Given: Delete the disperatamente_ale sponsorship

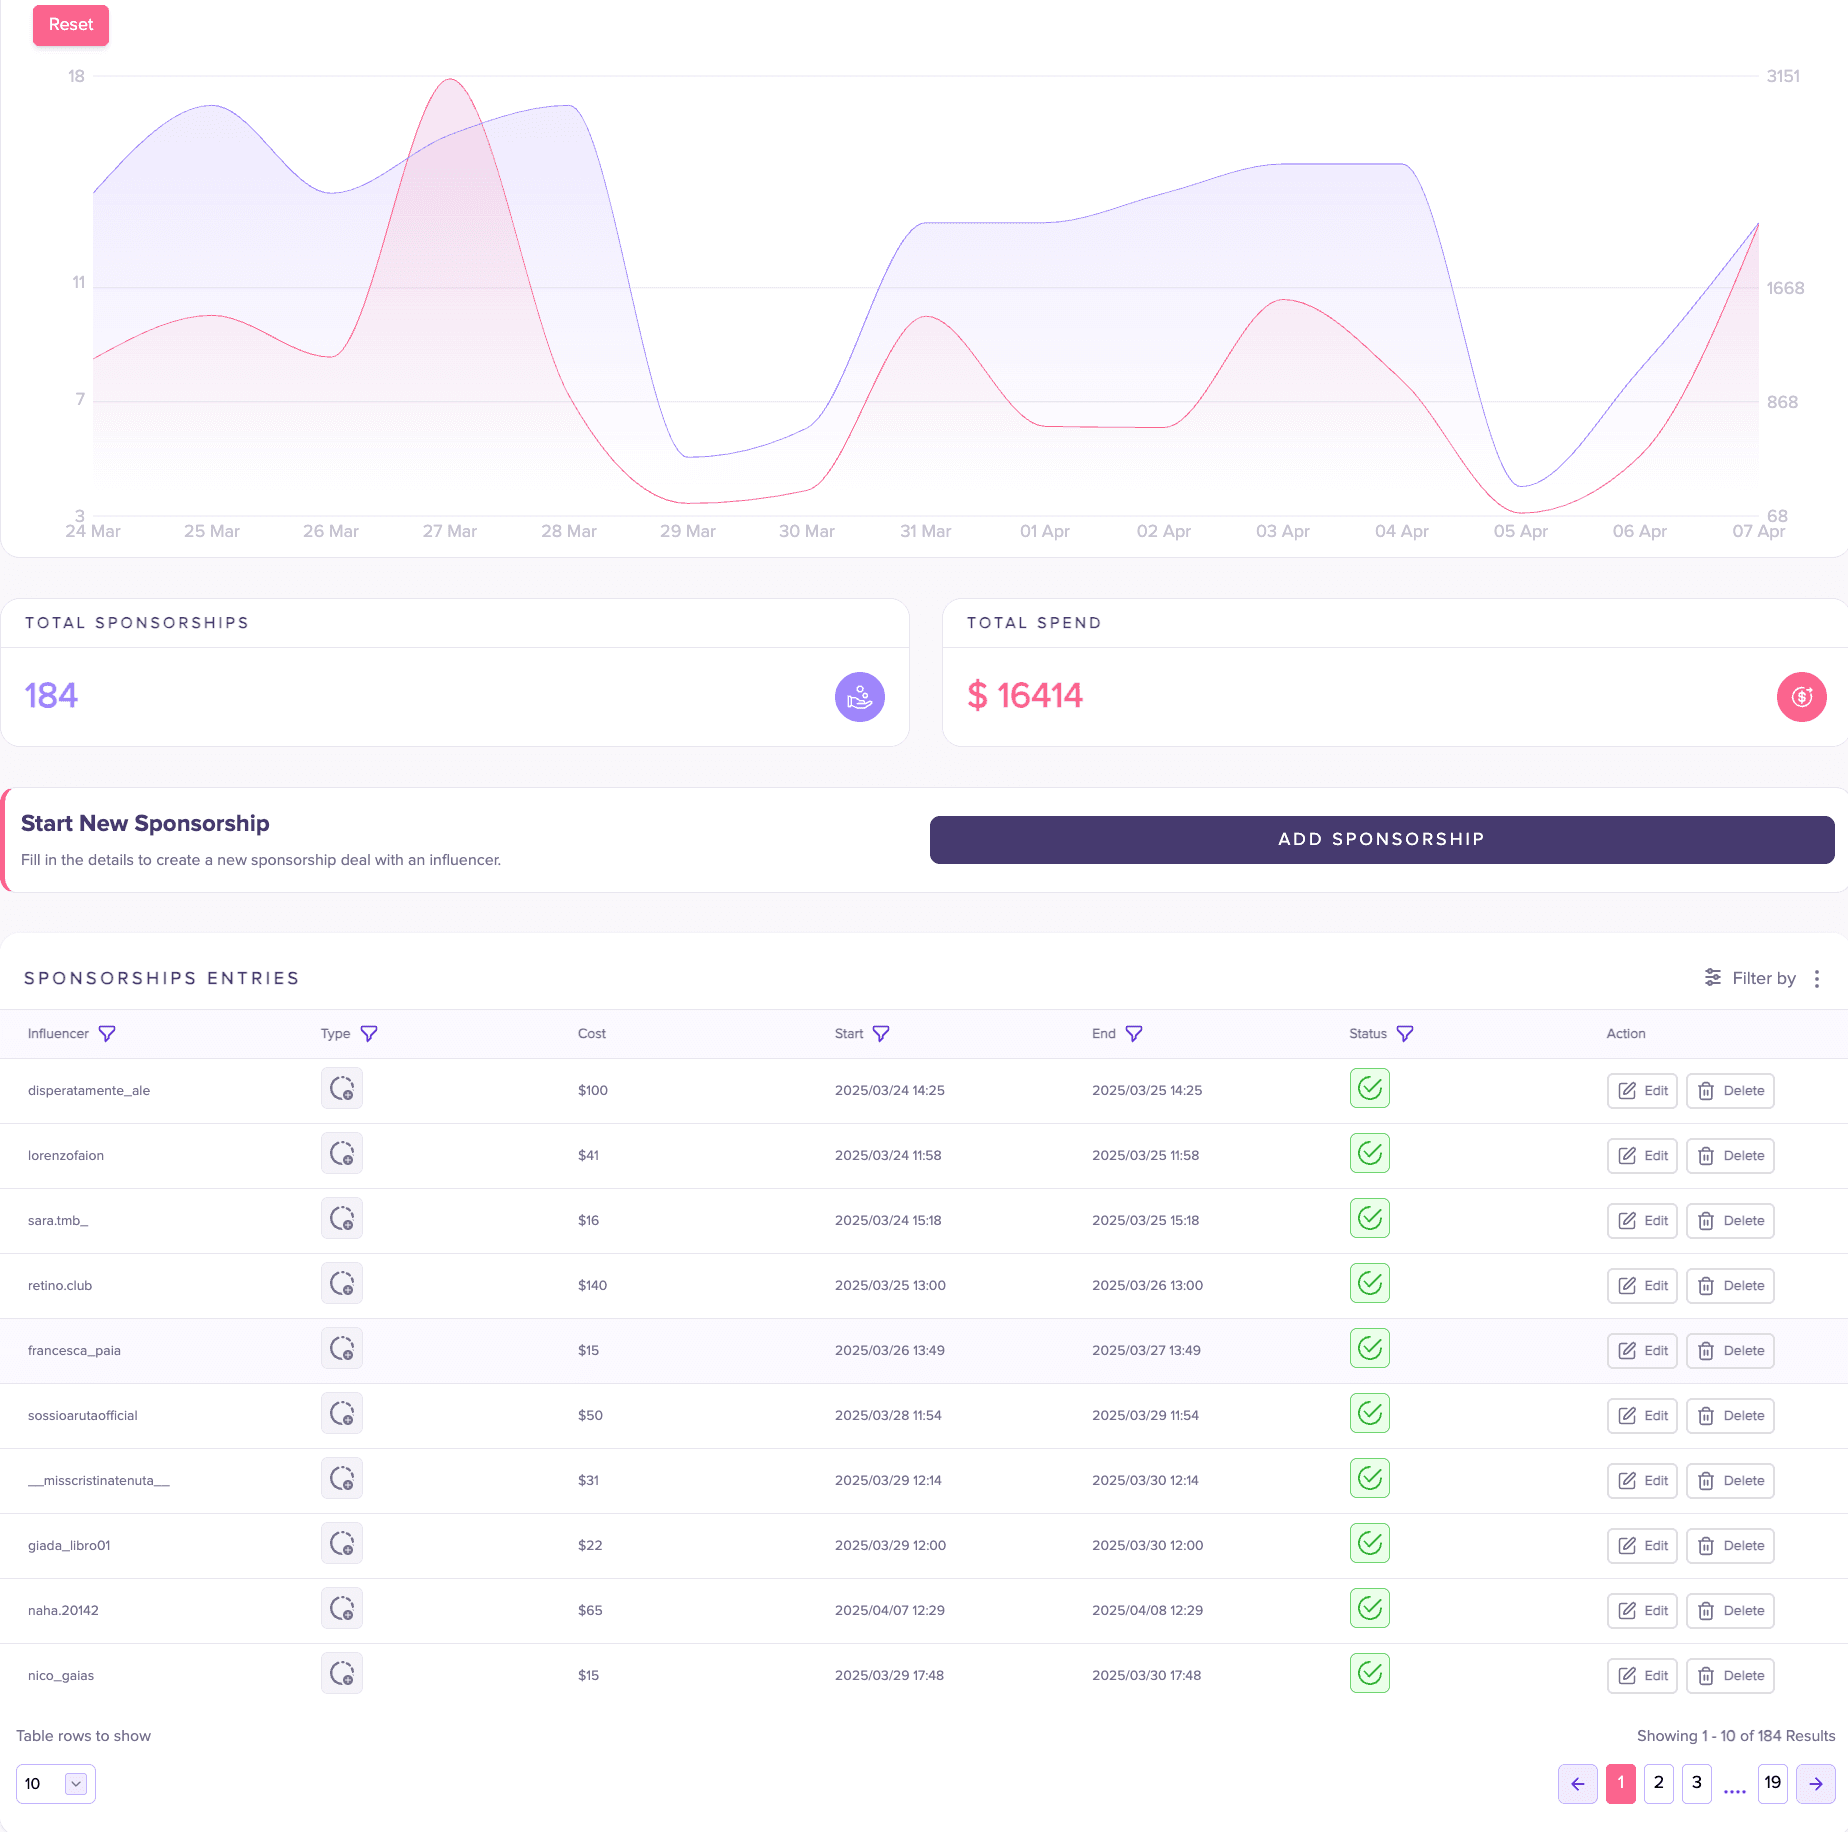Looking at the screenshot, I should [x=1730, y=1091].
